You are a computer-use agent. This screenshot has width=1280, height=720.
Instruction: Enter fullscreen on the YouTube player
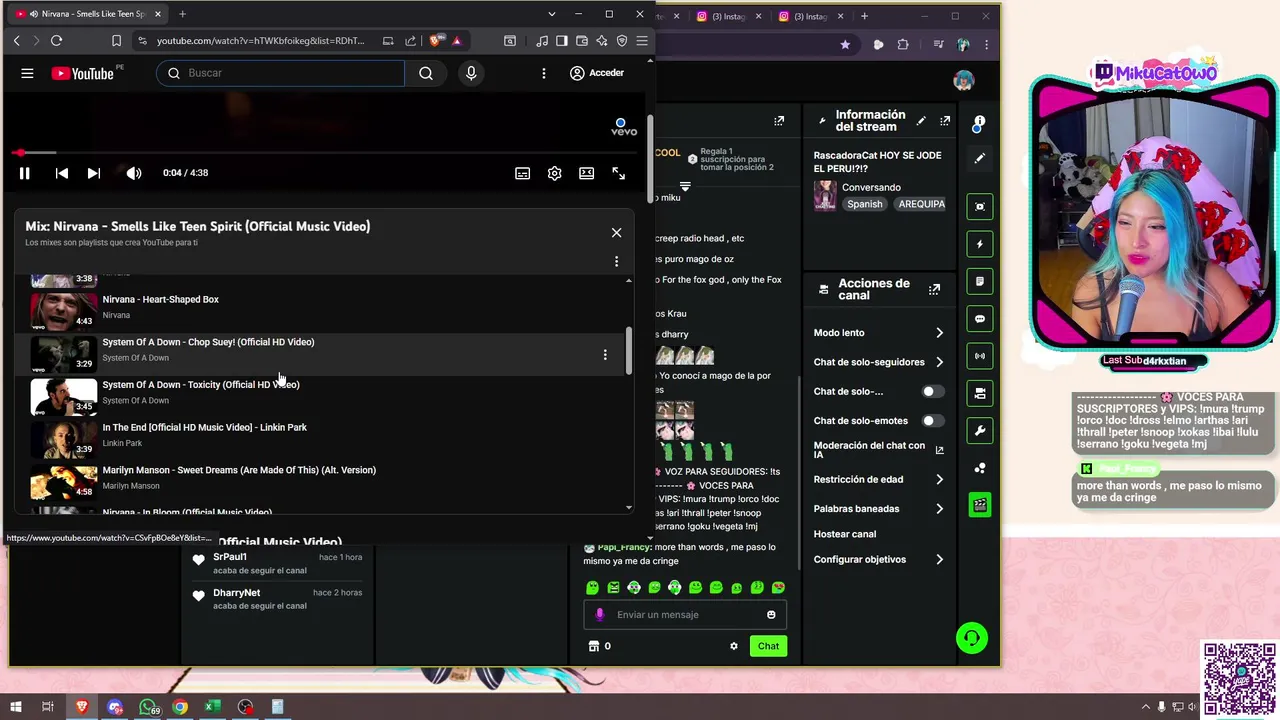point(618,173)
